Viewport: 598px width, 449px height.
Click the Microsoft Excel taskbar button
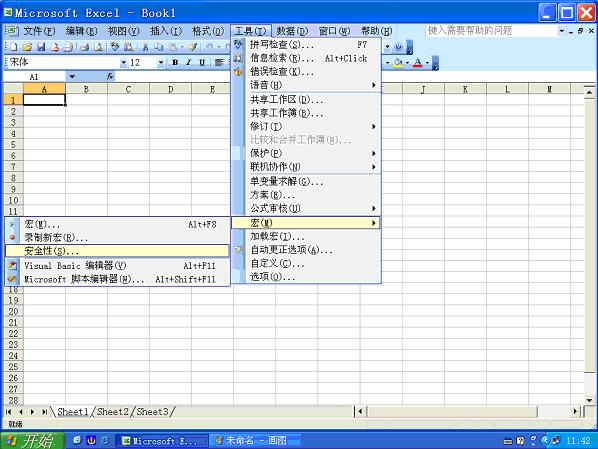coord(162,441)
